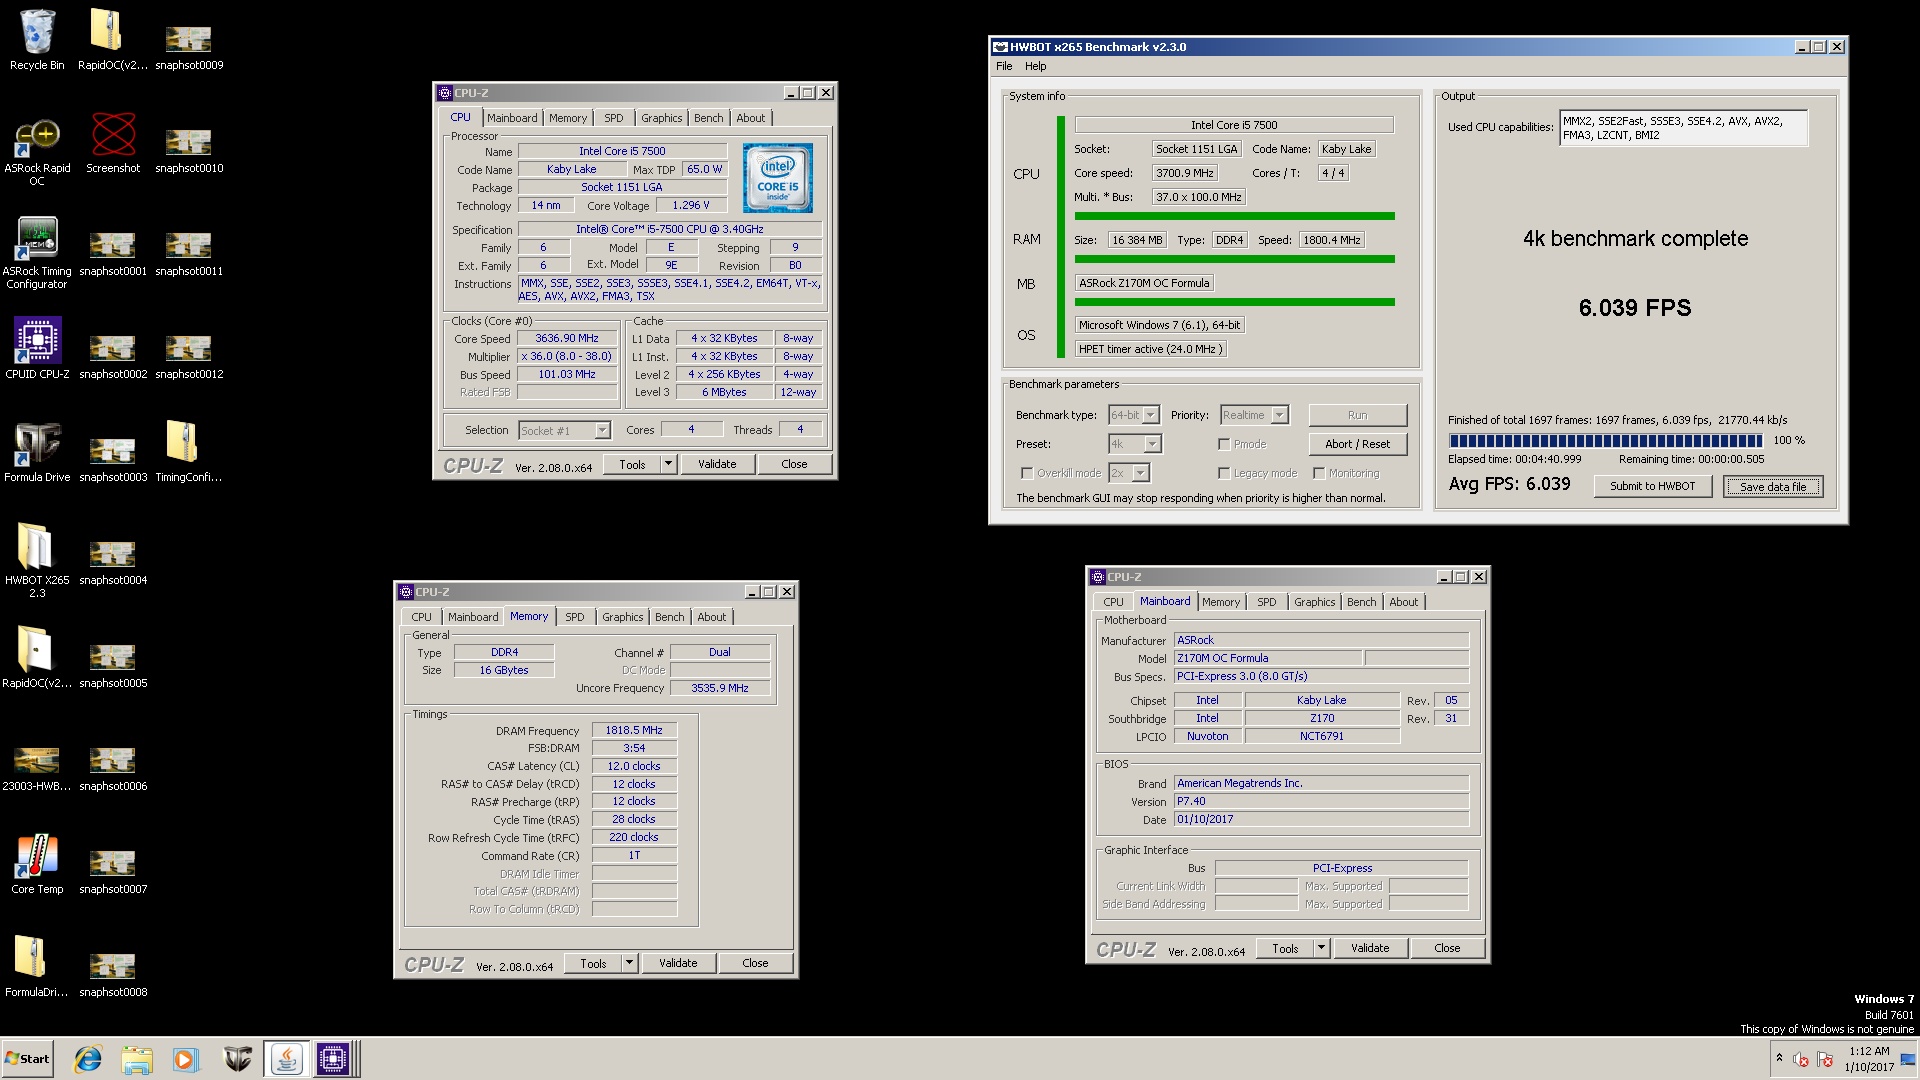
Task: Expand Tools arrow in Mainboard tab window
Action: pyautogui.click(x=1322, y=948)
